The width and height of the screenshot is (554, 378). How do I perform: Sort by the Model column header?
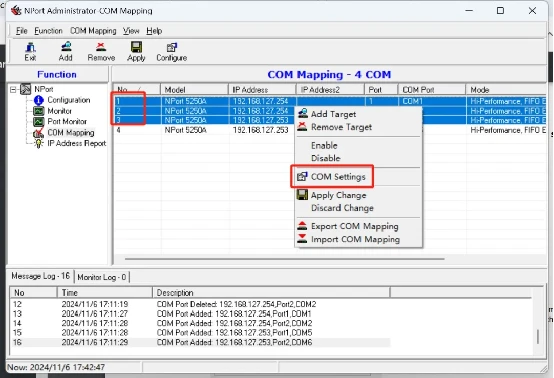pyautogui.click(x=194, y=90)
